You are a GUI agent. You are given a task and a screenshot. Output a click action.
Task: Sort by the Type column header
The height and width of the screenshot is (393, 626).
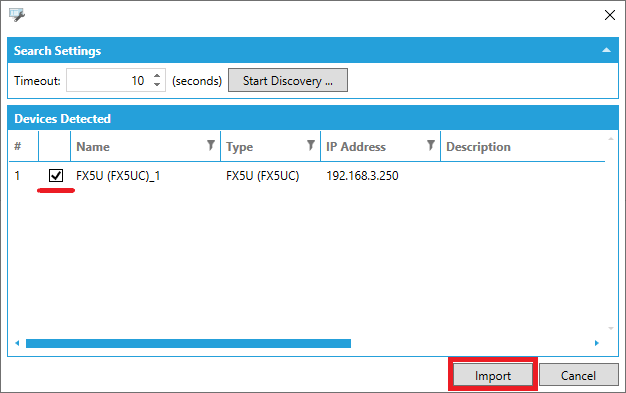(240, 147)
